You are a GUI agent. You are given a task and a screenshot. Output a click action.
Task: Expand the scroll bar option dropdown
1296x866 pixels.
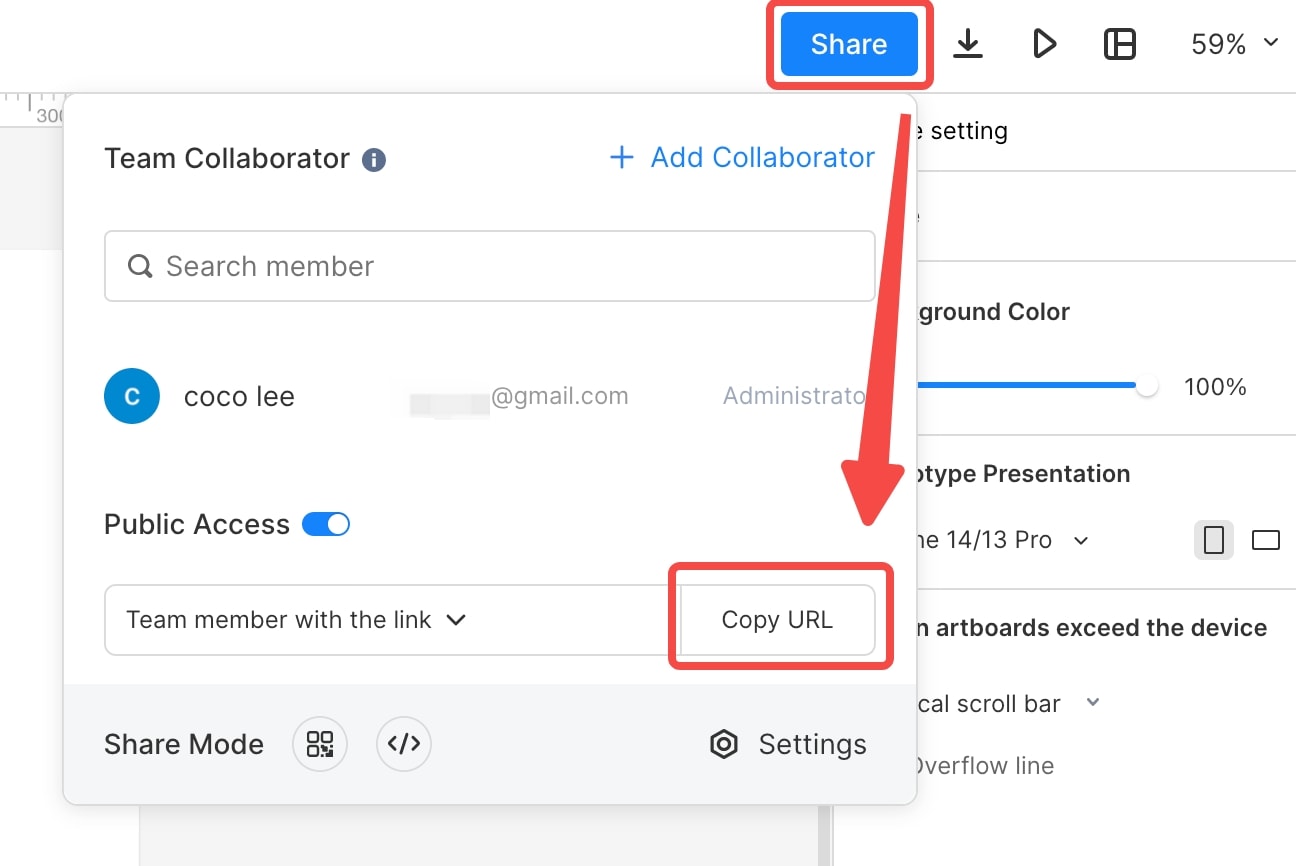pos(1093,703)
